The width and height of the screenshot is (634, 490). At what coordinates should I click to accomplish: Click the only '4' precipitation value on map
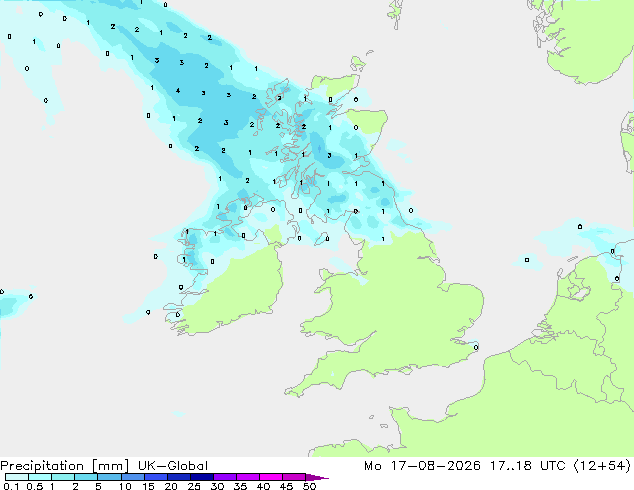tap(178, 91)
